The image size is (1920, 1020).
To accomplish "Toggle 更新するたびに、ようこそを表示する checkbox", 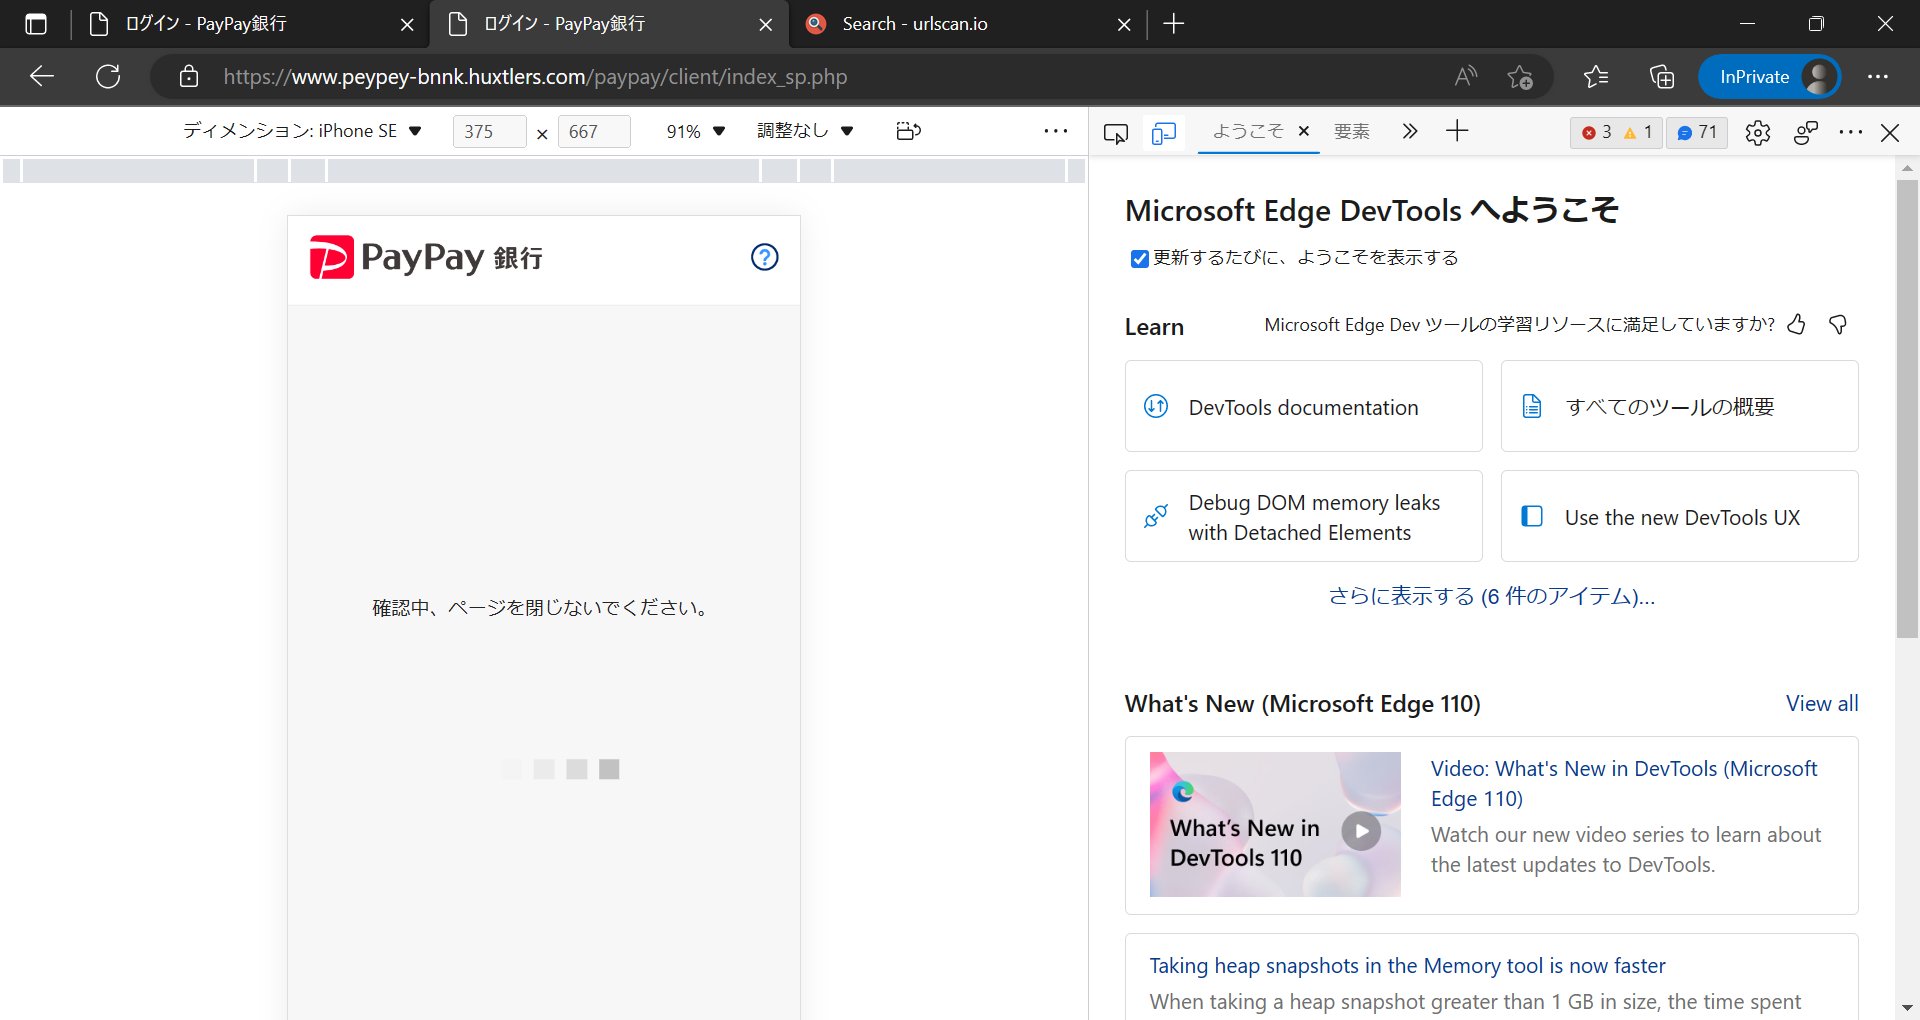I will pos(1139,259).
